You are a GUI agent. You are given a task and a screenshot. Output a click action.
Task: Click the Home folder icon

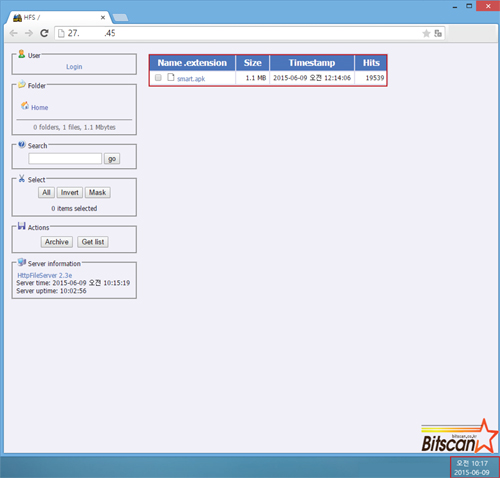(25, 106)
